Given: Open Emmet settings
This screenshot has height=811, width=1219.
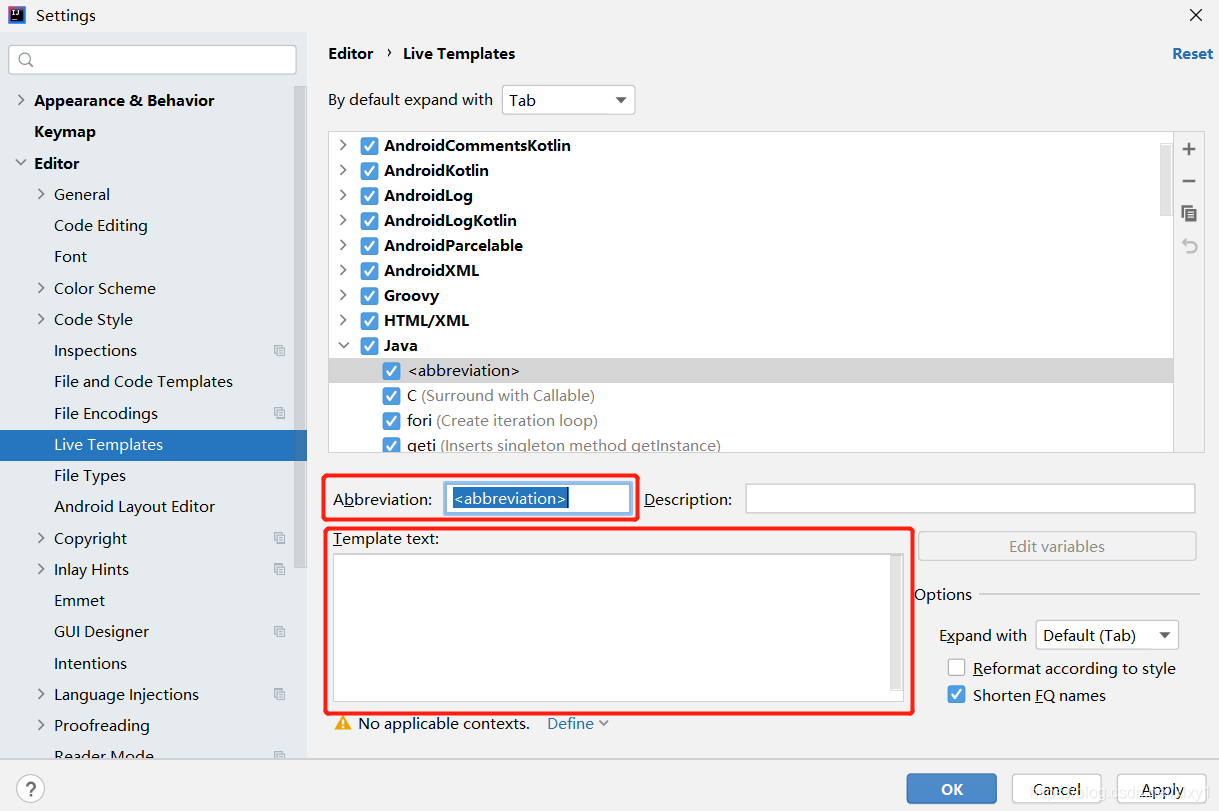Looking at the screenshot, I should point(79,600).
